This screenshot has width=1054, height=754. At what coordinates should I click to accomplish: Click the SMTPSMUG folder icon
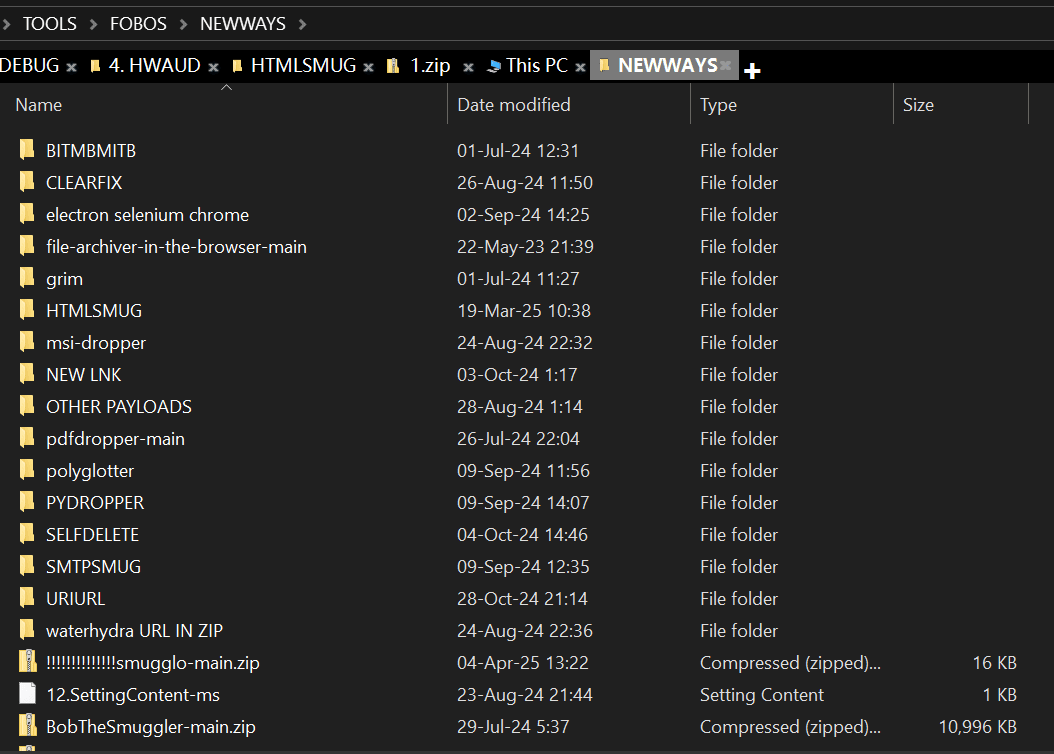point(27,566)
